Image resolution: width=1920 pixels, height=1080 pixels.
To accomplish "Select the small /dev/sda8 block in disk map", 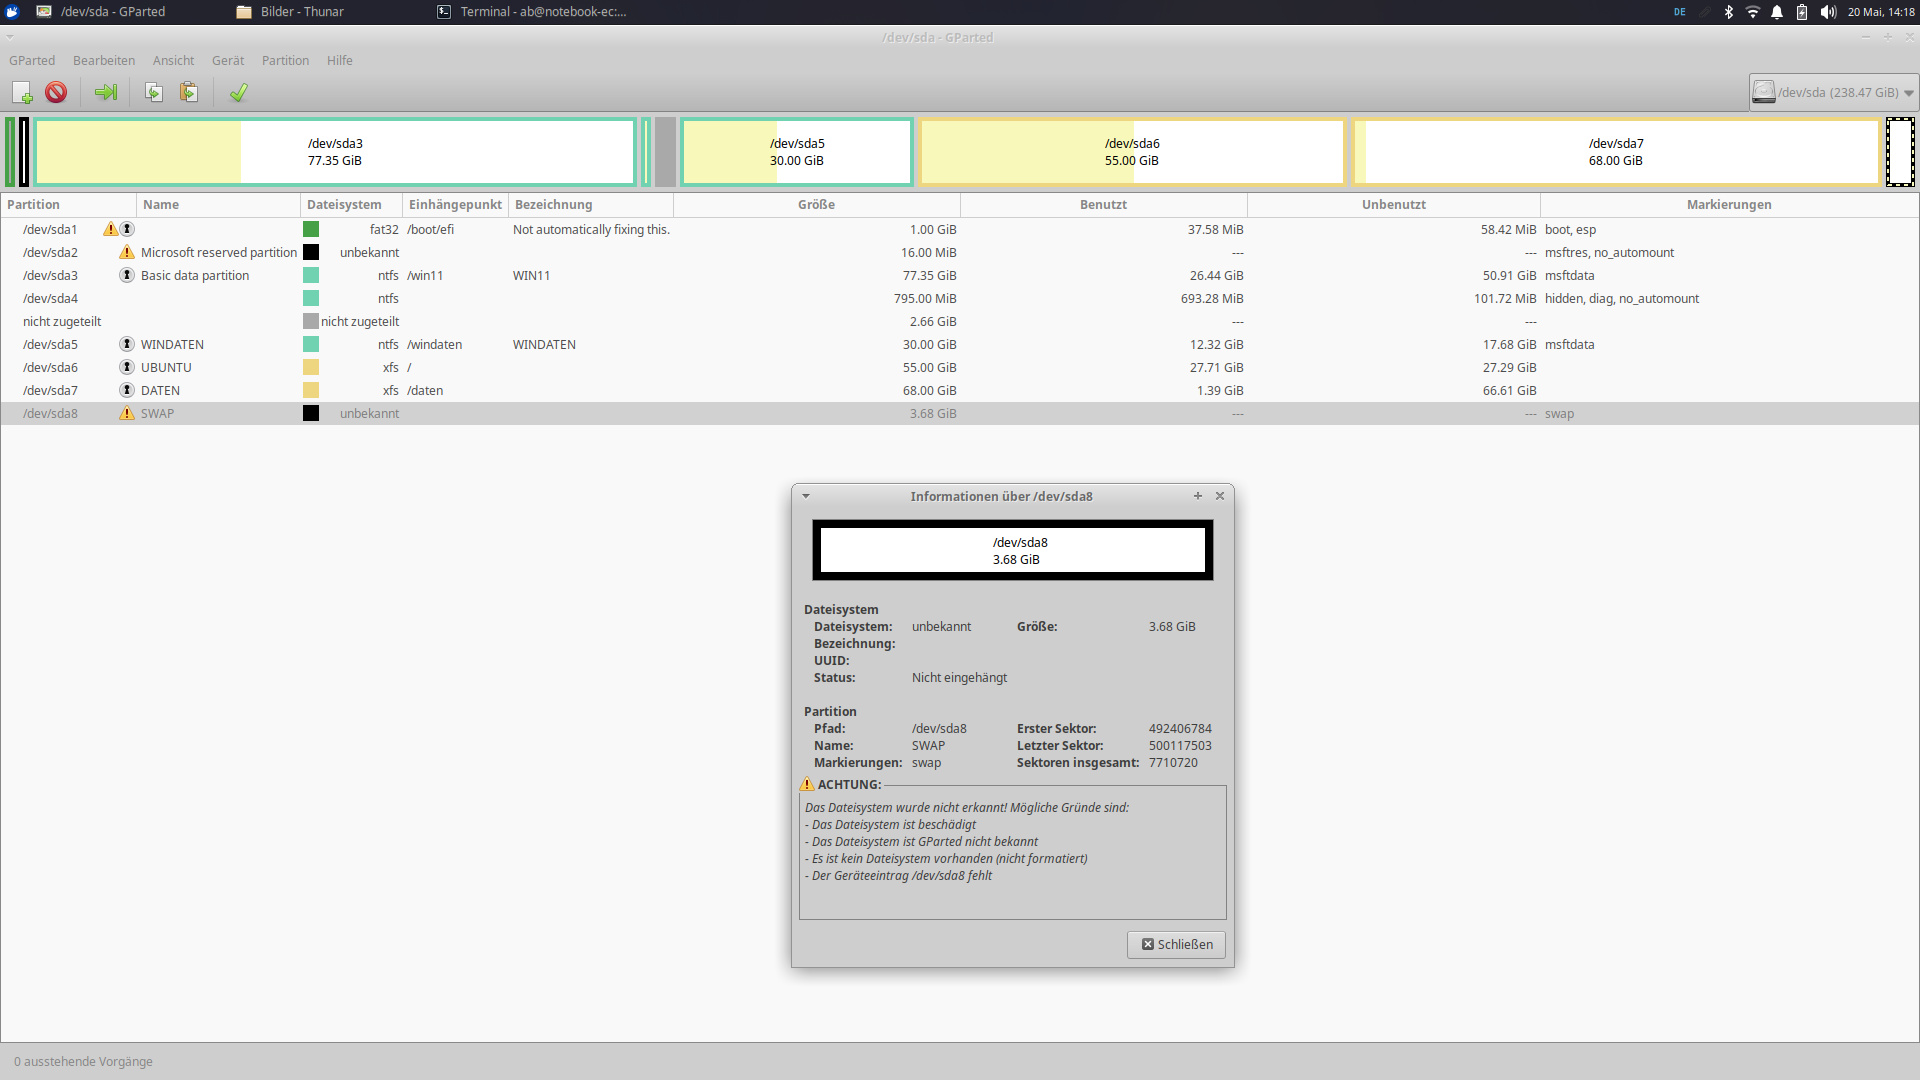I will click(x=1900, y=152).
